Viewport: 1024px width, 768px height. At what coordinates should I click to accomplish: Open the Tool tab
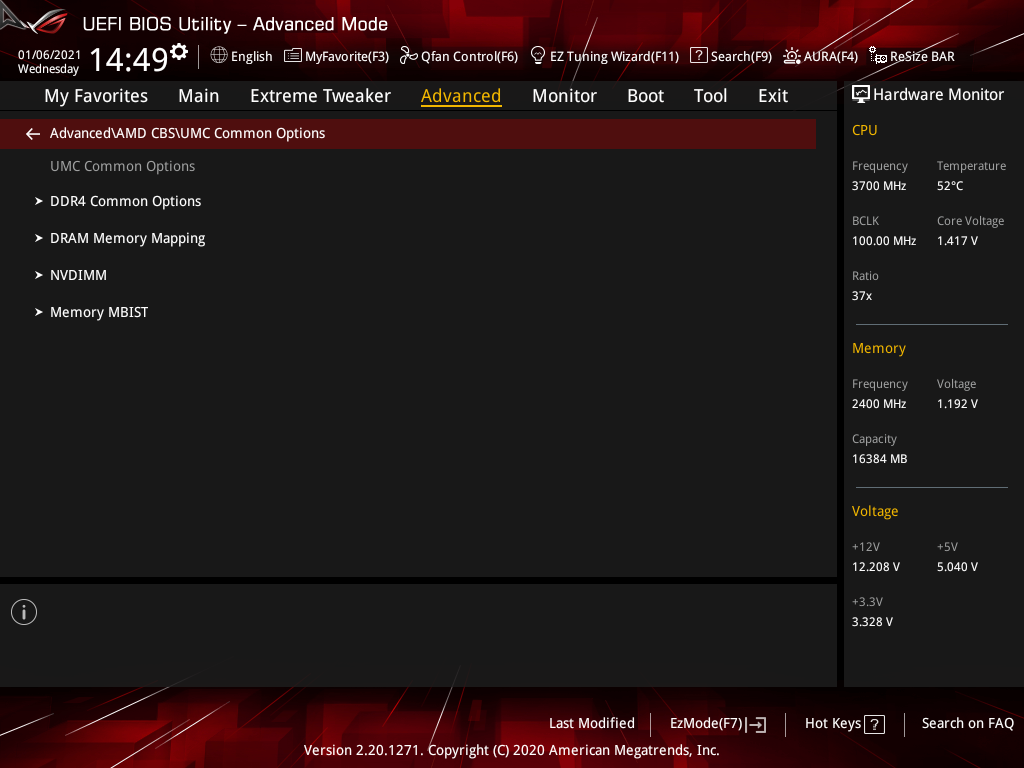click(x=710, y=96)
